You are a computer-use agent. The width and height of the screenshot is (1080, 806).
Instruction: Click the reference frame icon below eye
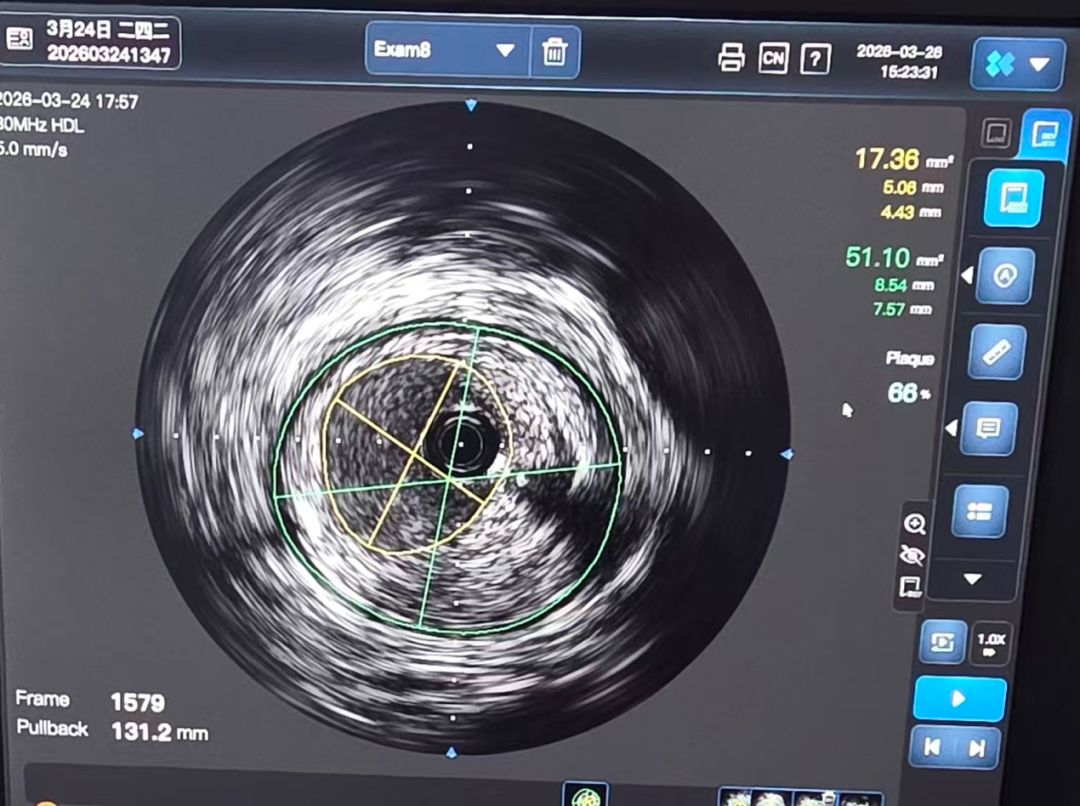coord(910,587)
